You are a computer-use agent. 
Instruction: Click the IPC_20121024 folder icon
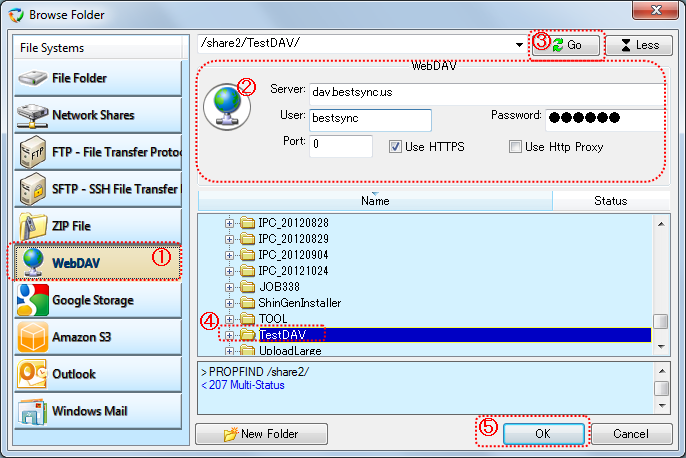point(248,271)
